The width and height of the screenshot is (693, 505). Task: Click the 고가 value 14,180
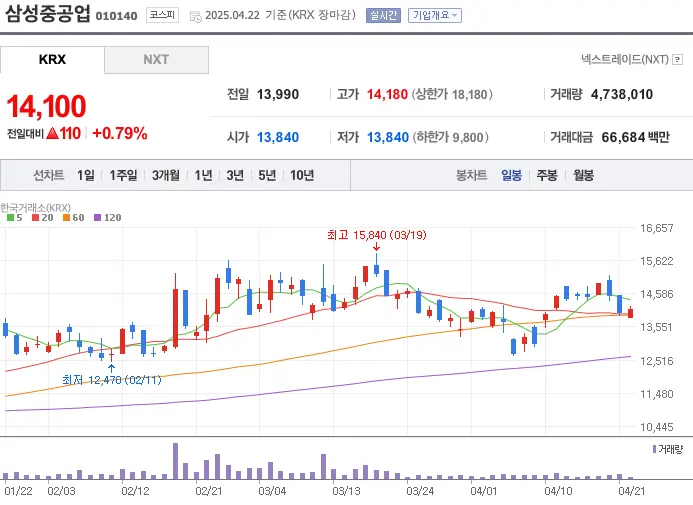pos(387,94)
